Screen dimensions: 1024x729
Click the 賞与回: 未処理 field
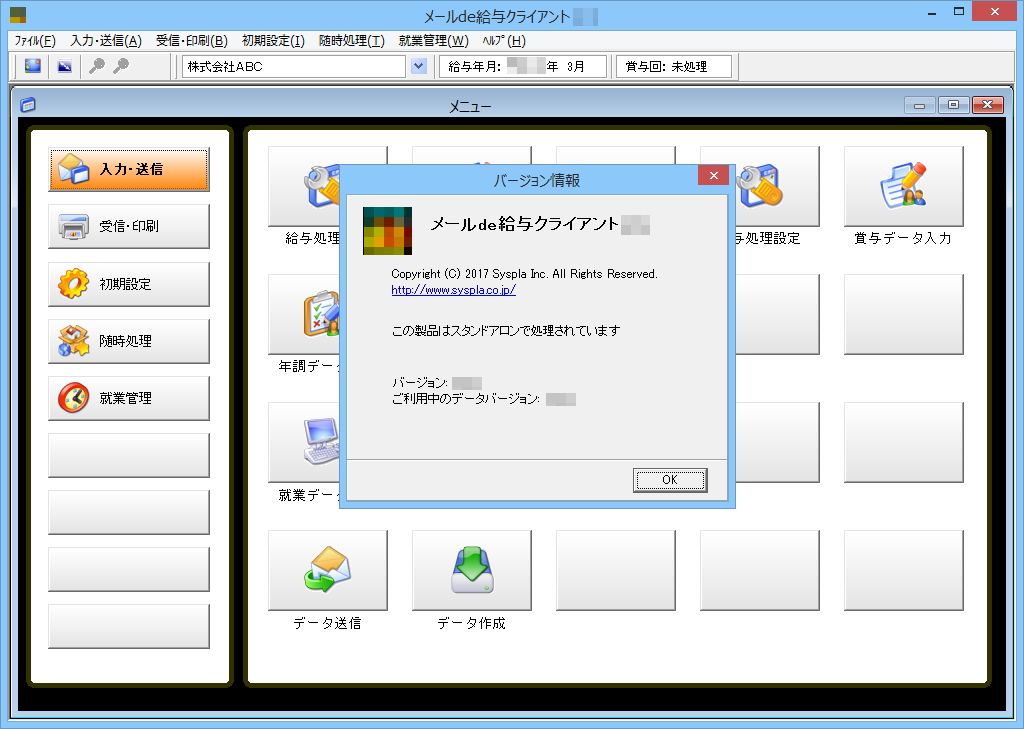pos(674,66)
